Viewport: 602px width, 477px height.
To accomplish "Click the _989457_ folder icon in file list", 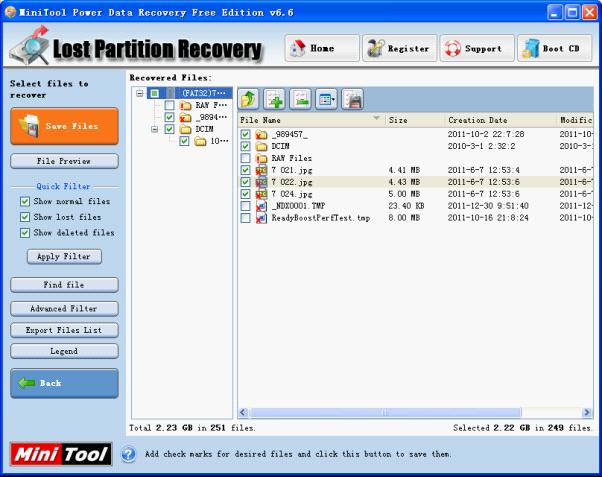I will [x=261, y=134].
